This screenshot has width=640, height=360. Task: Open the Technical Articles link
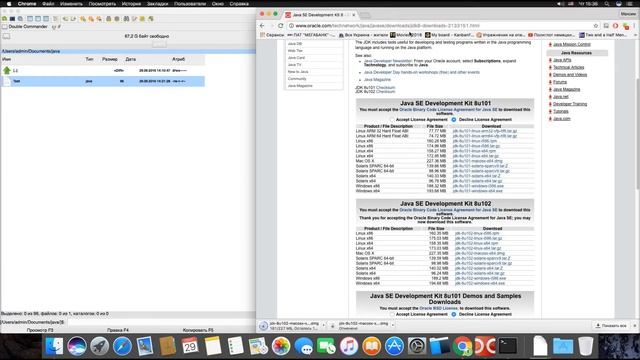[569, 67]
